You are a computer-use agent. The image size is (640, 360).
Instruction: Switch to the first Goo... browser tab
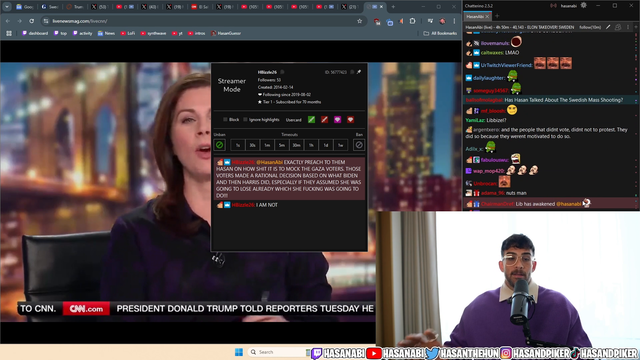[x=25, y=7]
